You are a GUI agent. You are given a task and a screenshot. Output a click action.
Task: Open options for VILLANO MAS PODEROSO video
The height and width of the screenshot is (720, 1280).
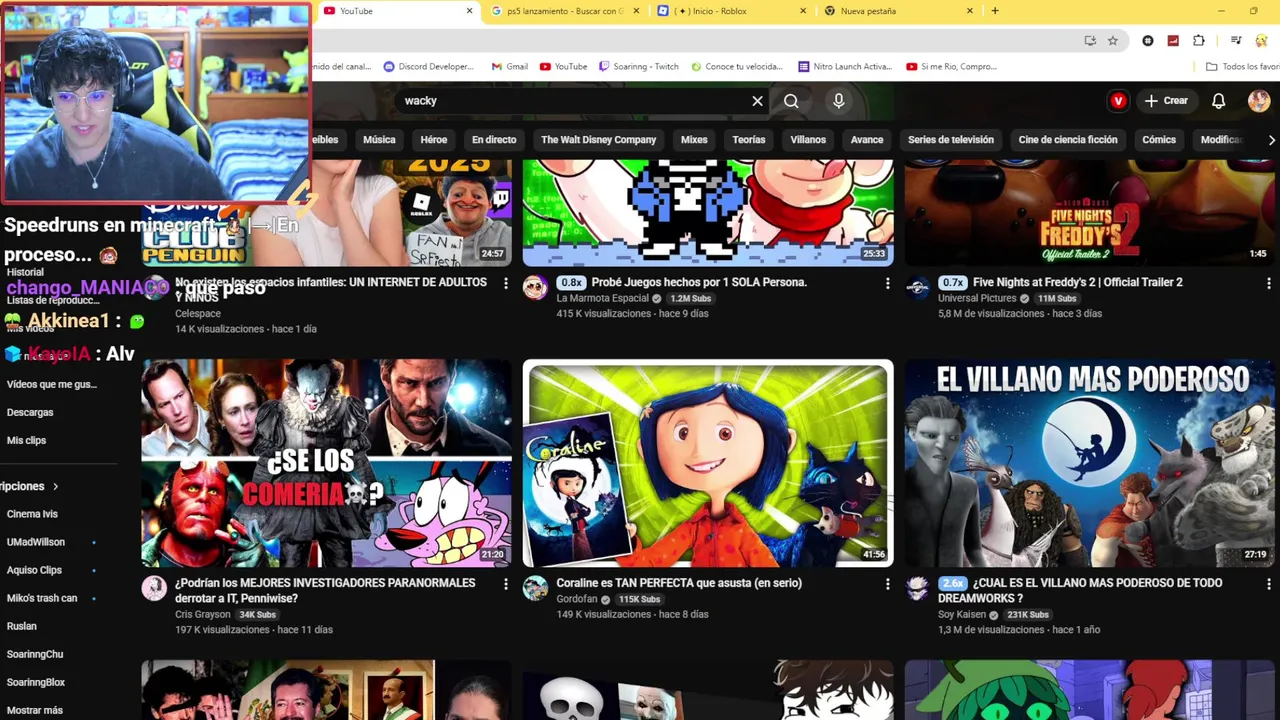pos(1269,584)
